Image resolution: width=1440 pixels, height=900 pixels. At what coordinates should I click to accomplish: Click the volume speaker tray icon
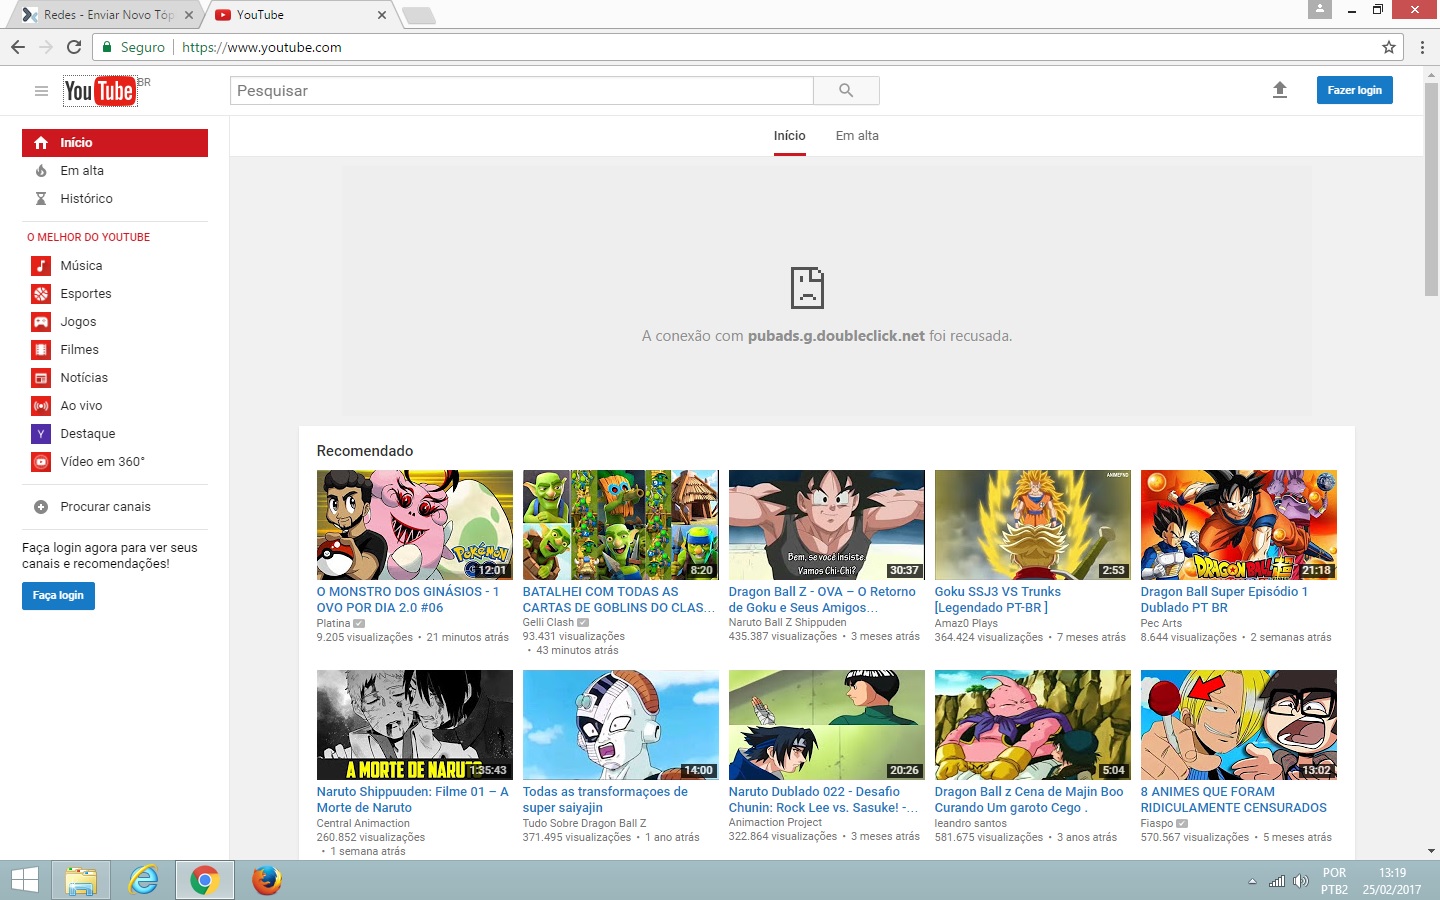[x=1300, y=881]
